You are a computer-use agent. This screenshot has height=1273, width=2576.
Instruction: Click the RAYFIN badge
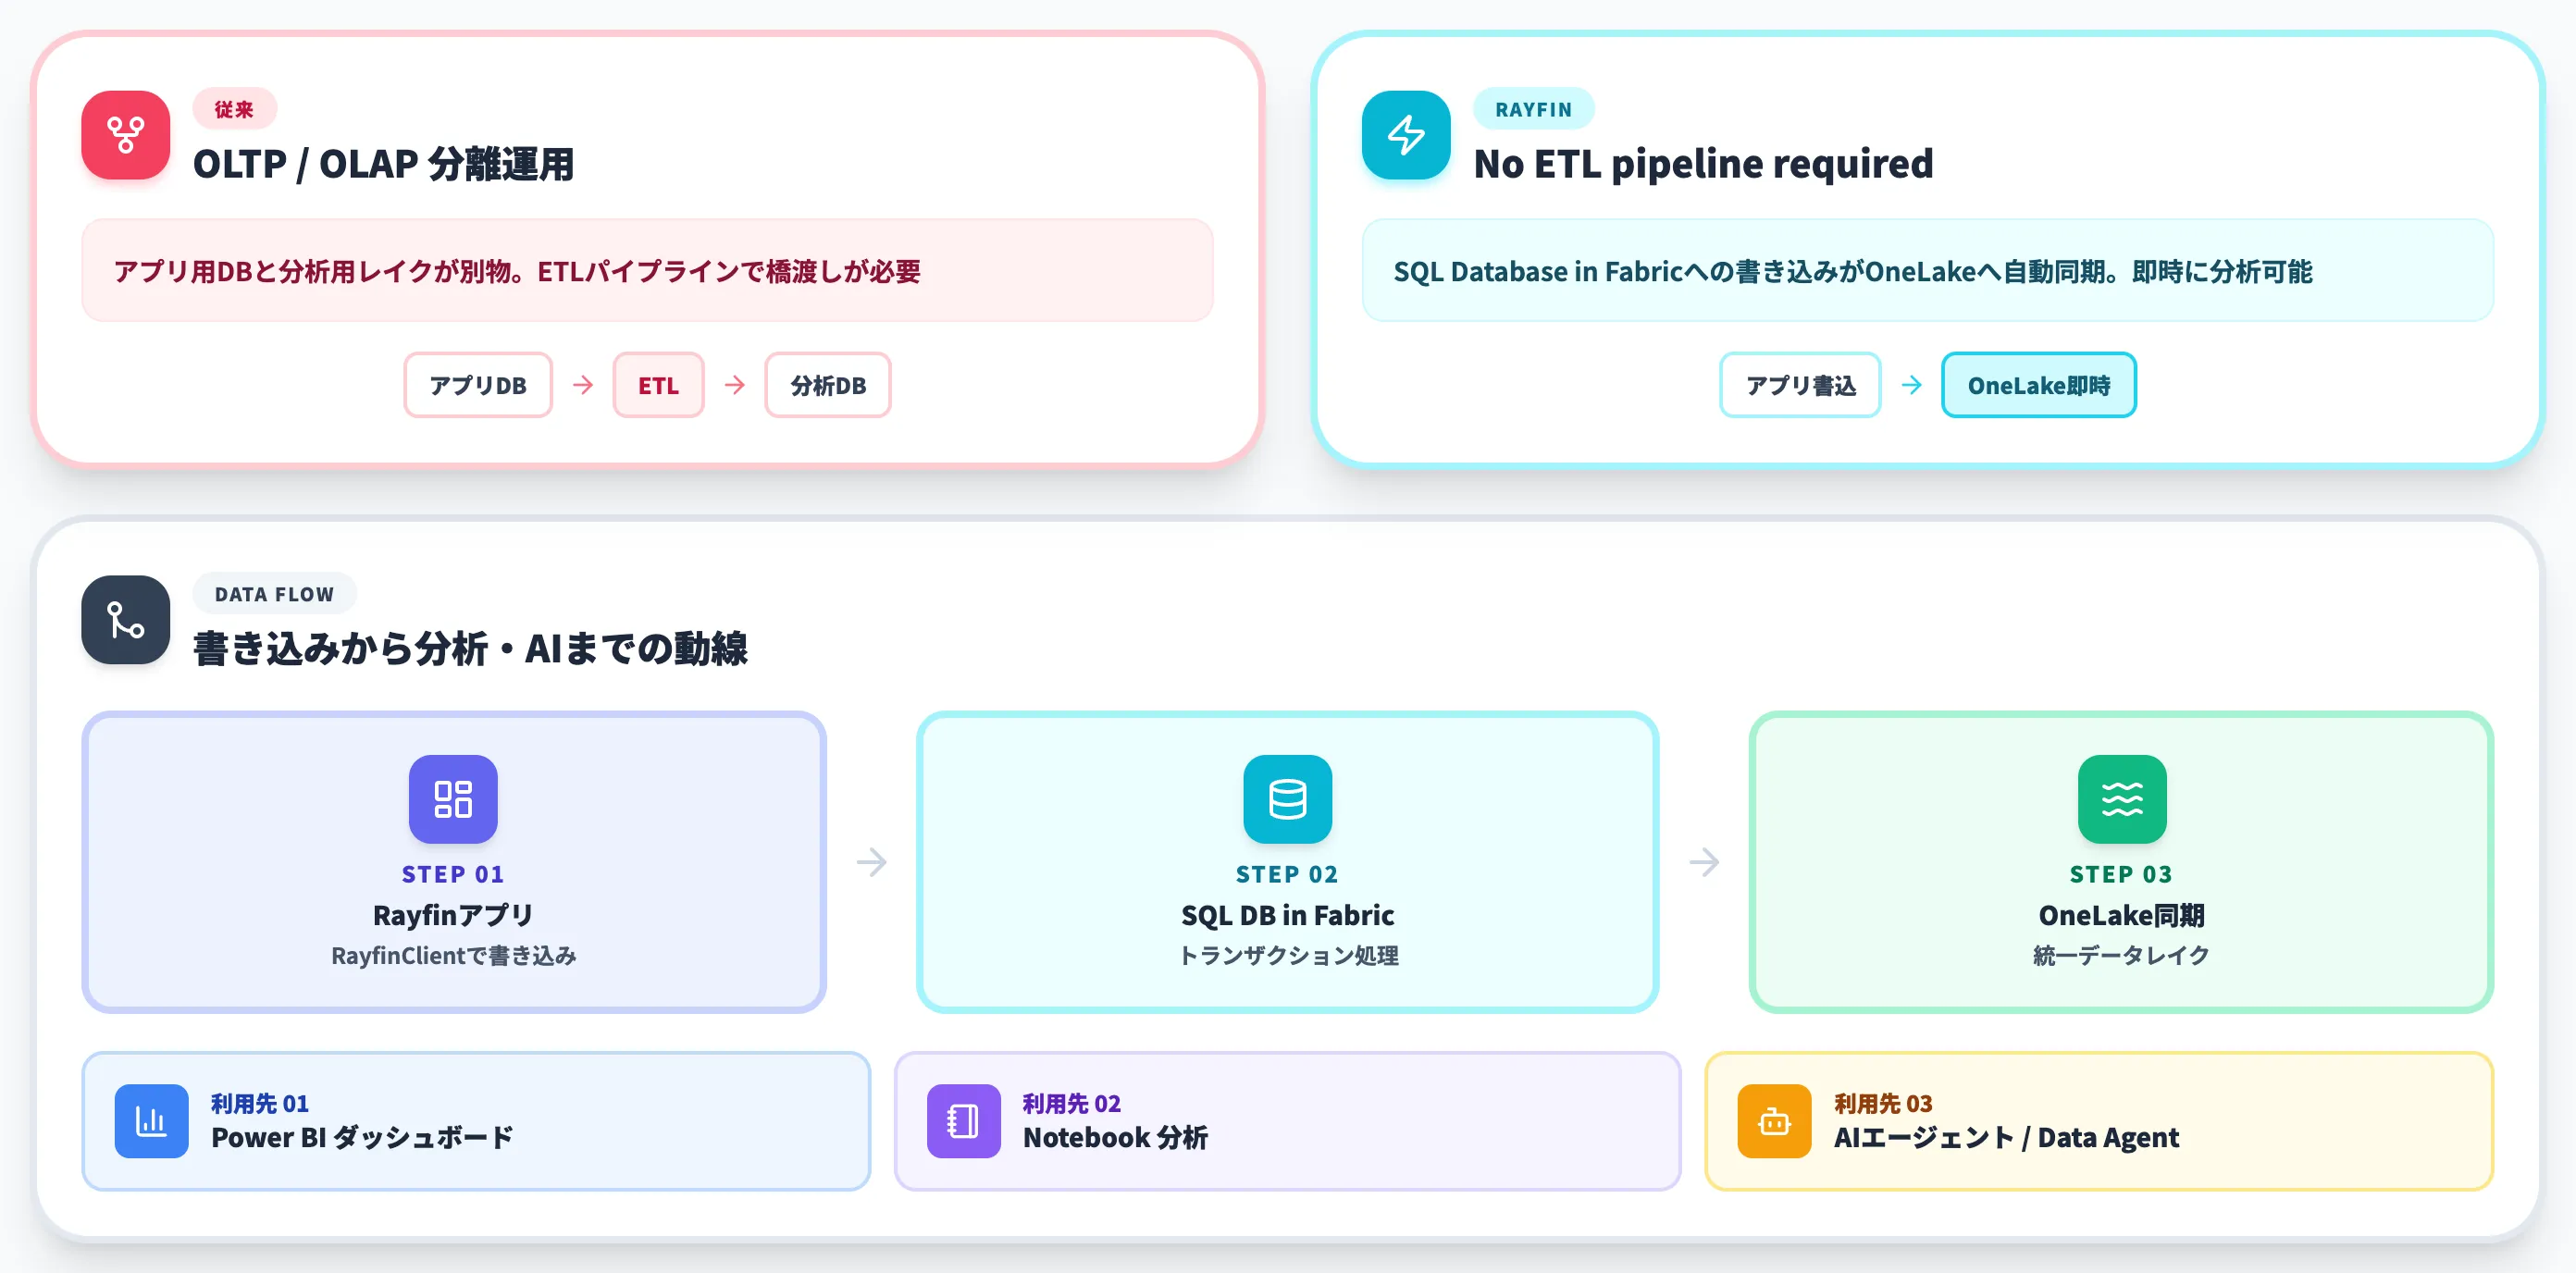(x=1533, y=109)
